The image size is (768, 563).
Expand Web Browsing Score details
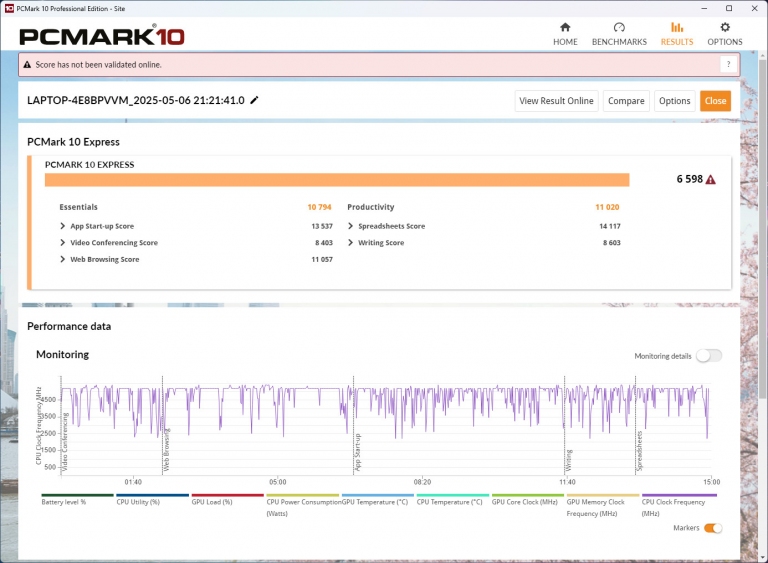pyautogui.click(x=63, y=259)
